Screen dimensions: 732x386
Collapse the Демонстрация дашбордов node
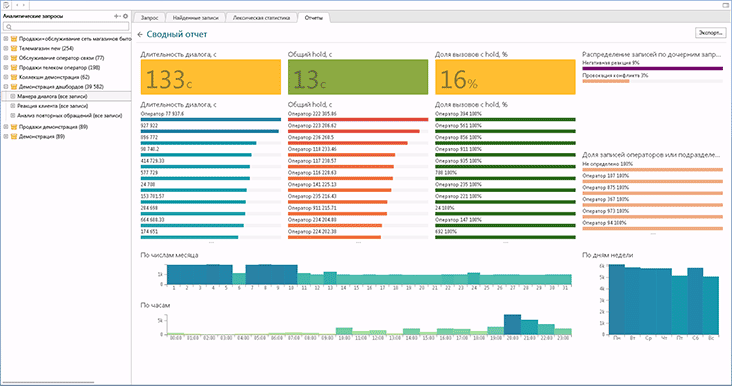pyautogui.click(x=6, y=87)
